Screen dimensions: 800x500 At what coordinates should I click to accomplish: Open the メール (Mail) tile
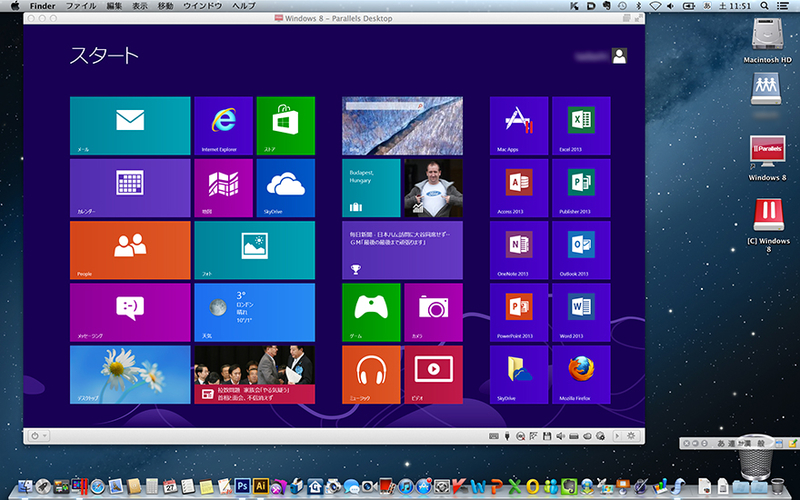(130, 126)
